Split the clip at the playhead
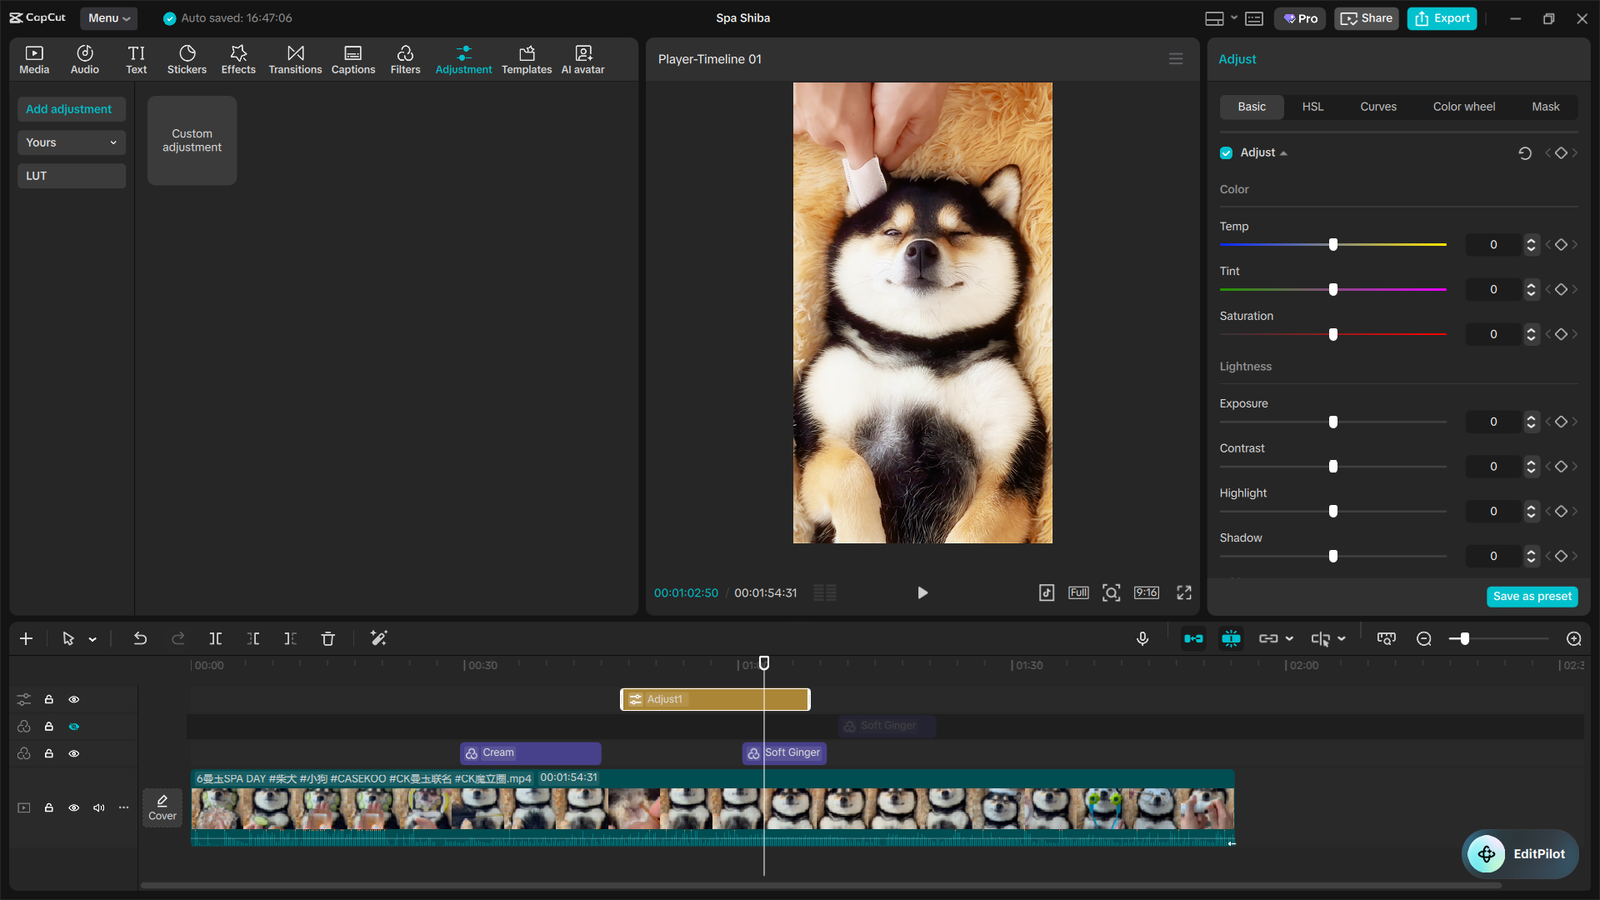The image size is (1600, 900). click(x=215, y=638)
